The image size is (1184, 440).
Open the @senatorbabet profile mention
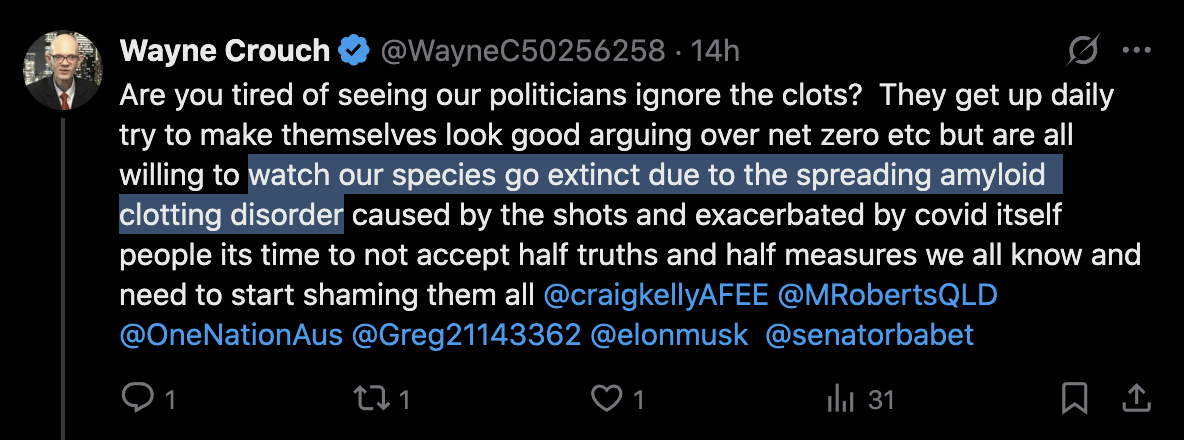869,335
